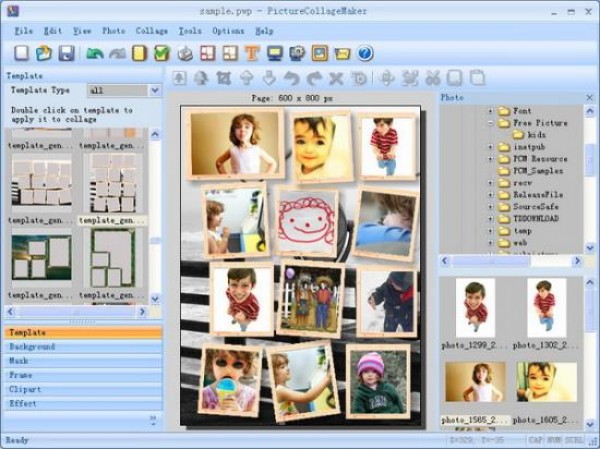Click the template list scroll-down arrow
The height and width of the screenshot is (449, 600).
point(155,299)
